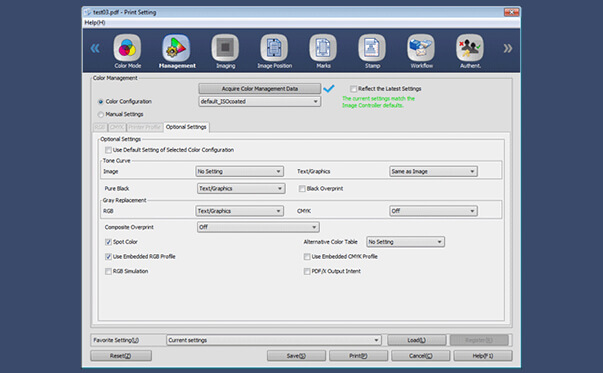Open the Gray Replacement RGB dropdown

click(x=240, y=211)
